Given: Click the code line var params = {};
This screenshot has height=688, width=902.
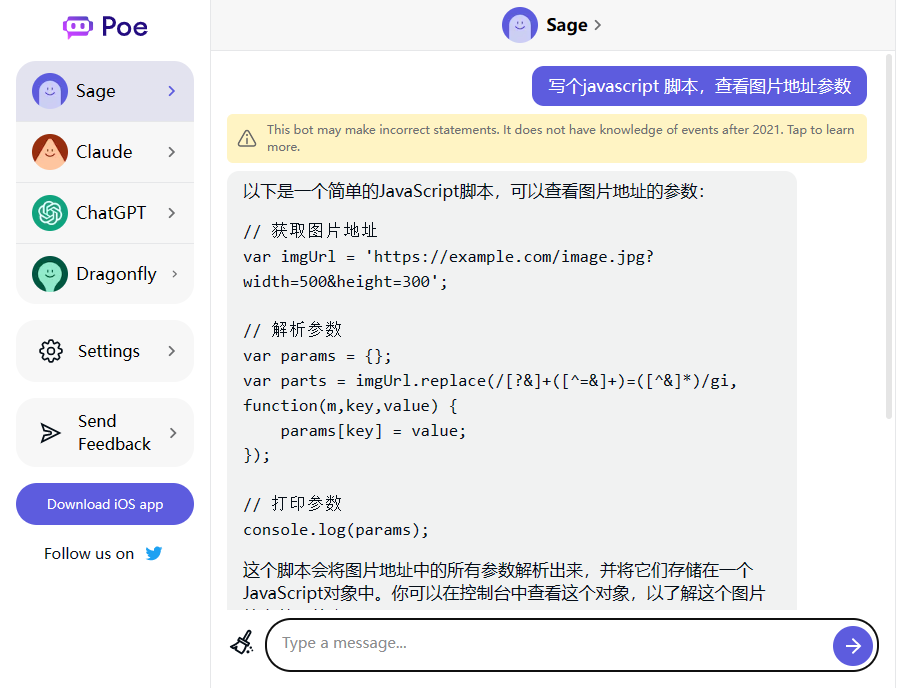Looking at the screenshot, I should click(x=317, y=356).
